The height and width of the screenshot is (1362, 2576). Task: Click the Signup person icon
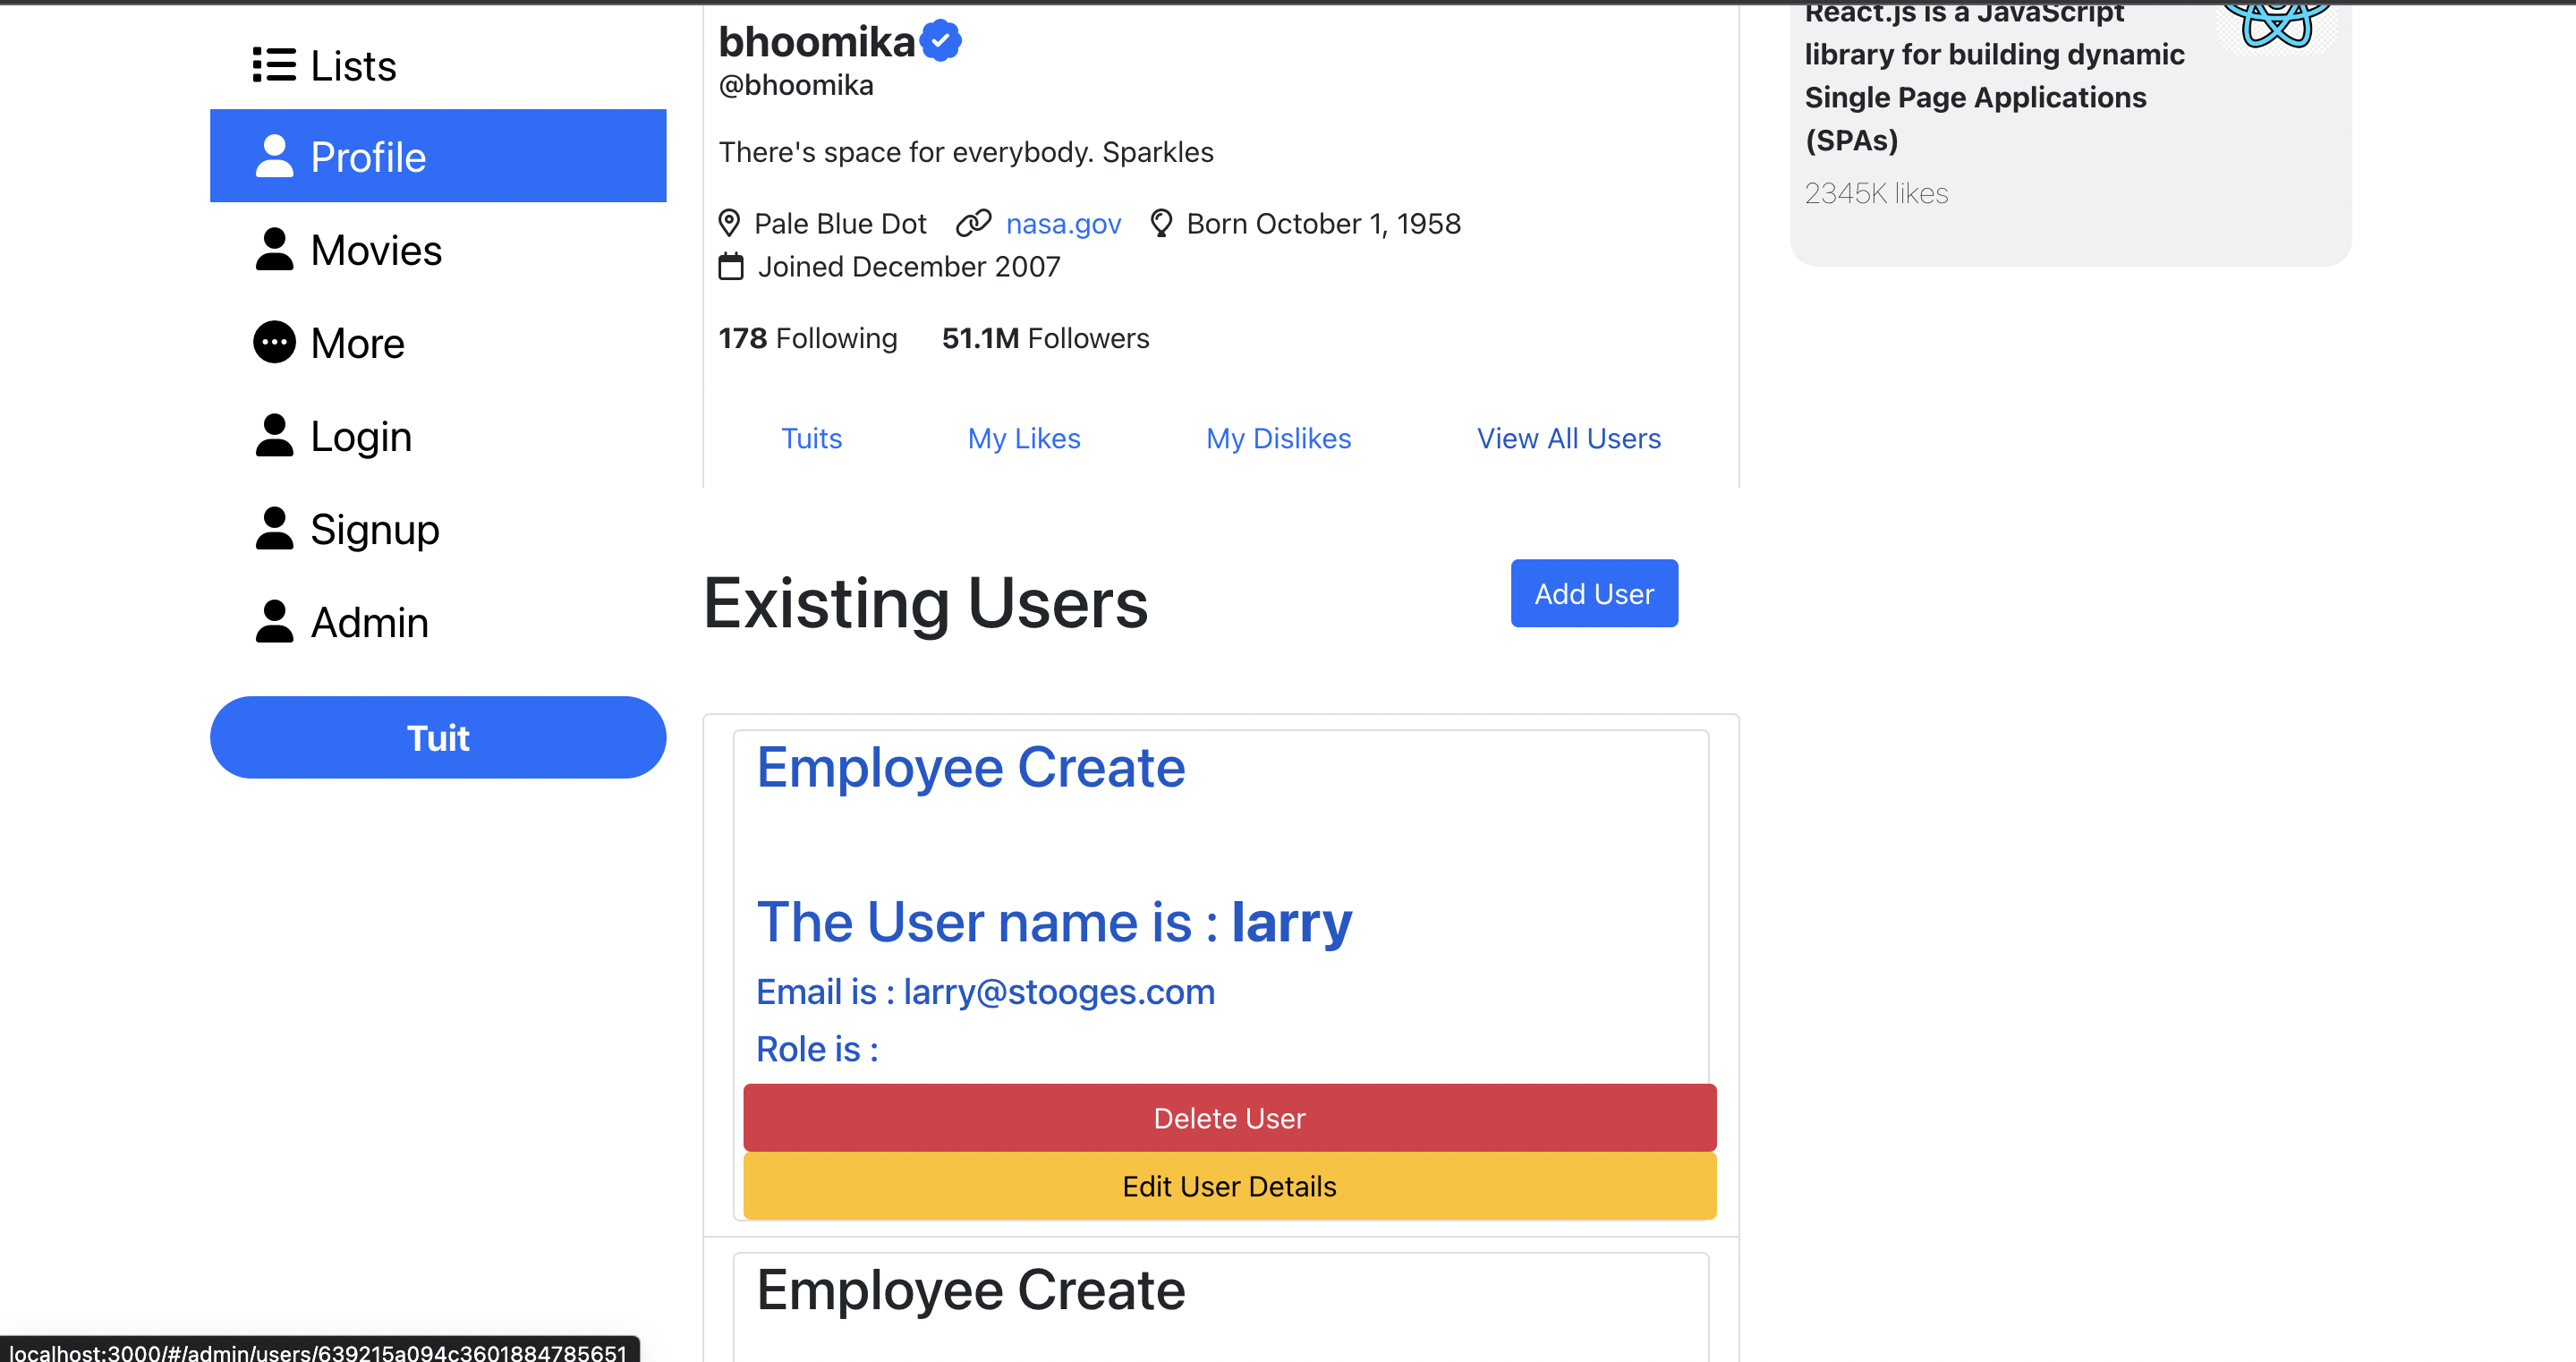coord(274,528)
